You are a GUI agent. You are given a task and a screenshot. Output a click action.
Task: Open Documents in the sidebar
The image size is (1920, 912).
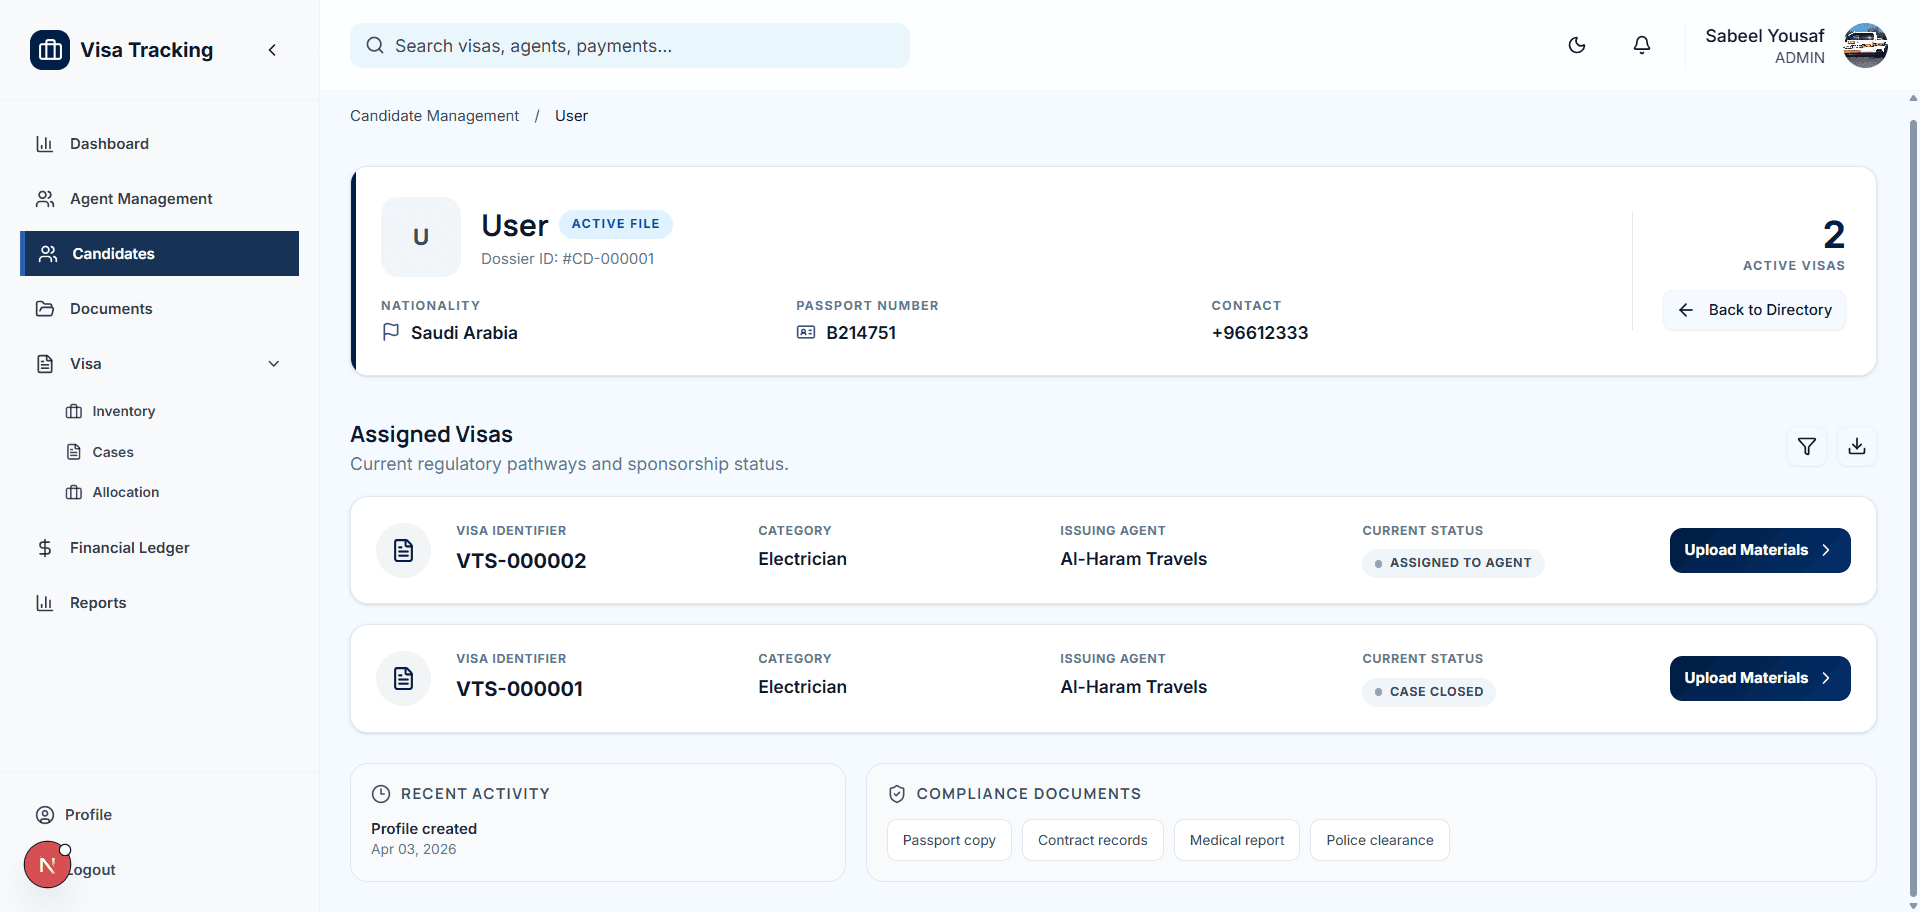[x=160, y=309]
